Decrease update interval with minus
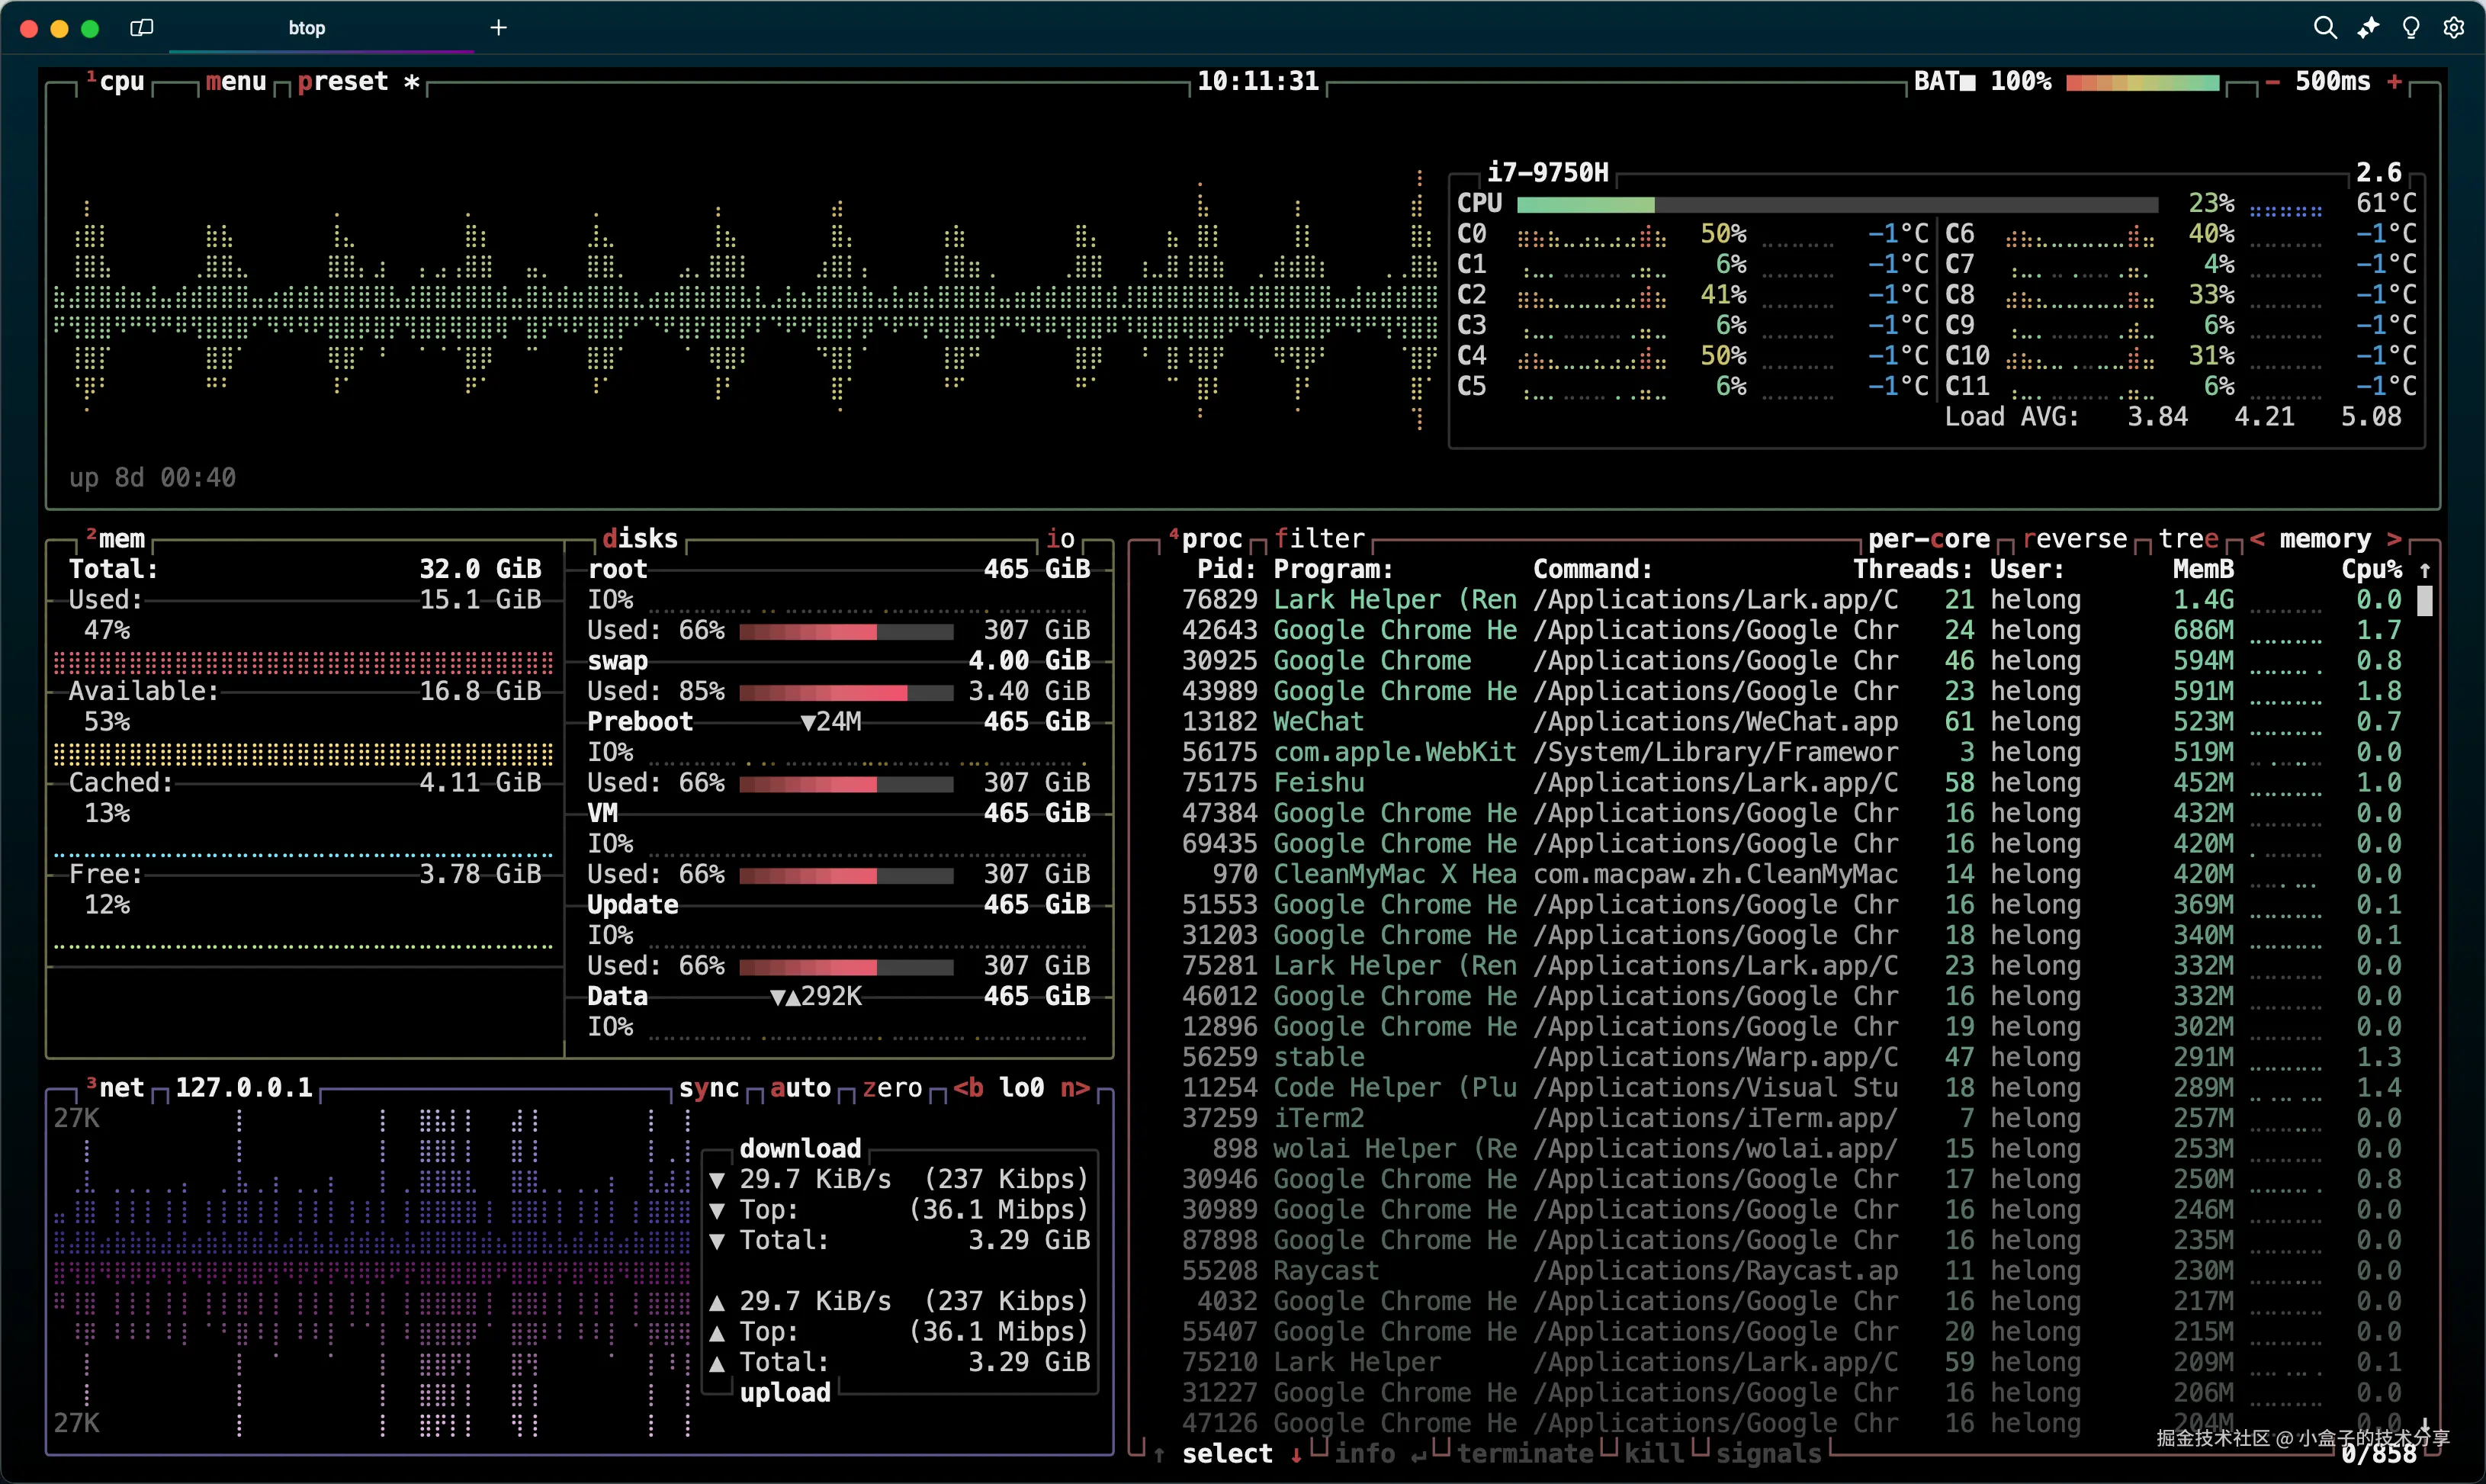This screenshot has height=1484, width=2486. pyautogui.click(x=2272, y=82)
